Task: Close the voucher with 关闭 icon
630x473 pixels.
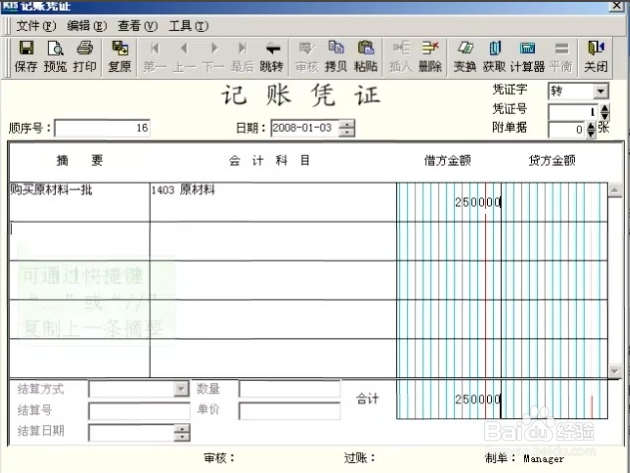Action: [x=595, y=57]
